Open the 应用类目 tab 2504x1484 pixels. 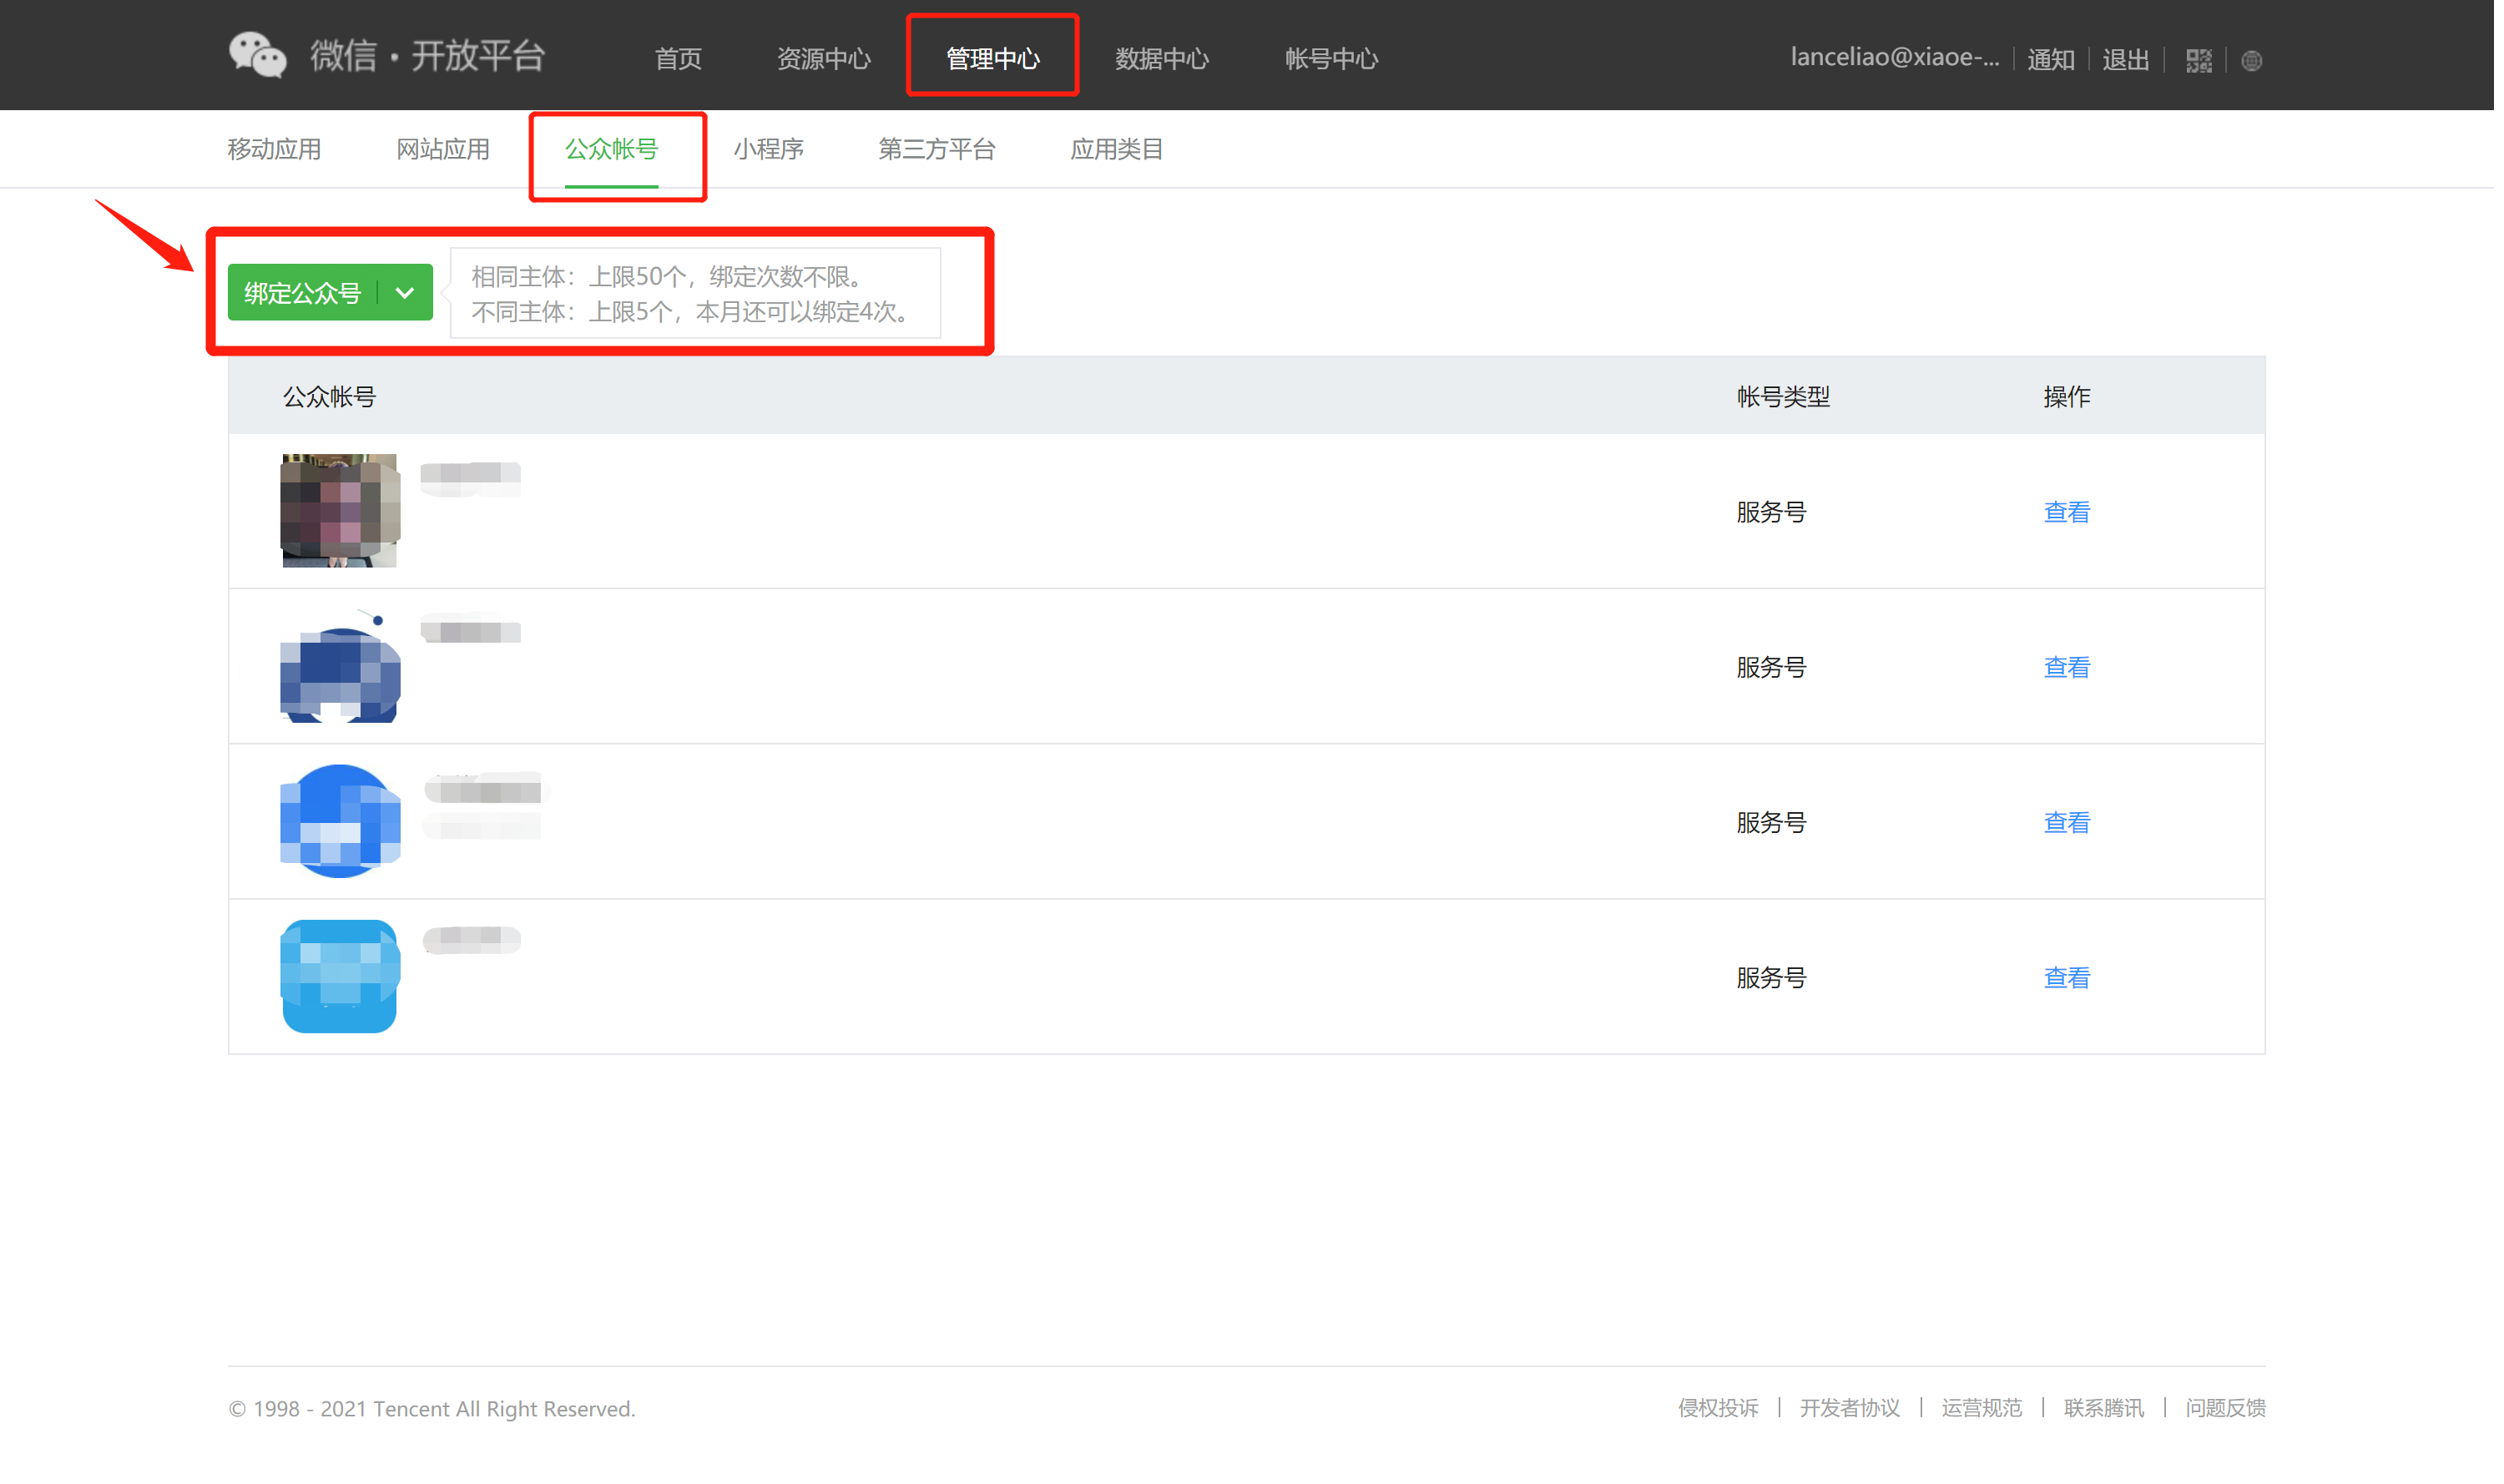pyautogui.click(x=1121, y=150)
